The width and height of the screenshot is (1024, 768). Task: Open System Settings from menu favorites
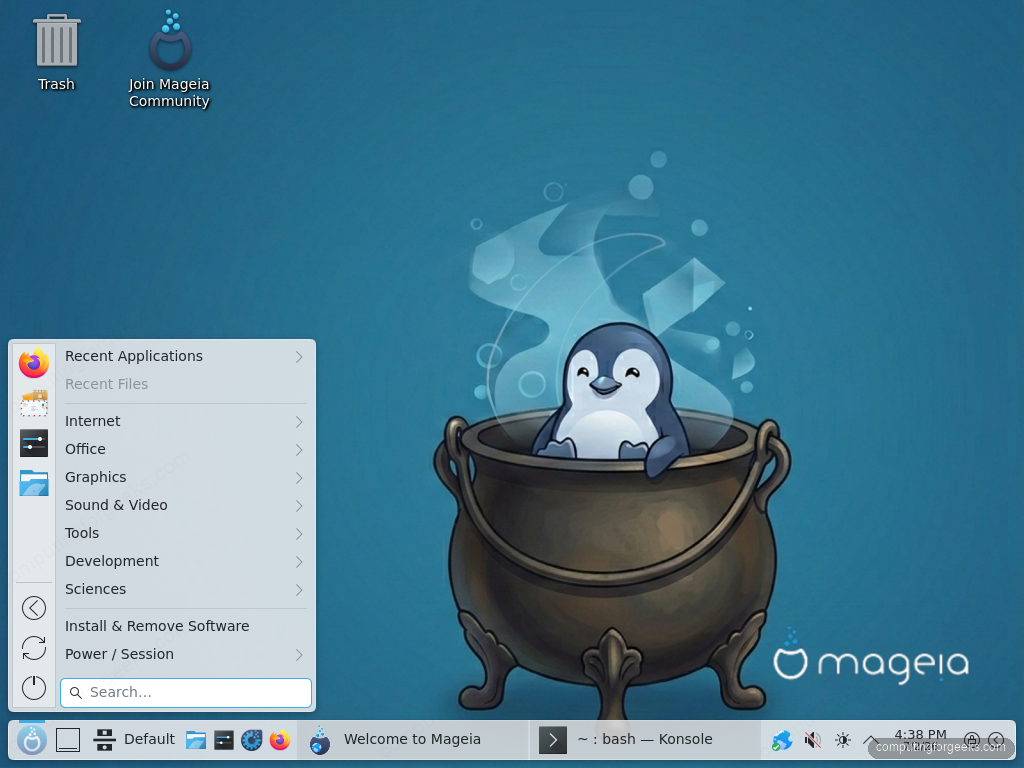pyautogui.click(x=33, y=443)
